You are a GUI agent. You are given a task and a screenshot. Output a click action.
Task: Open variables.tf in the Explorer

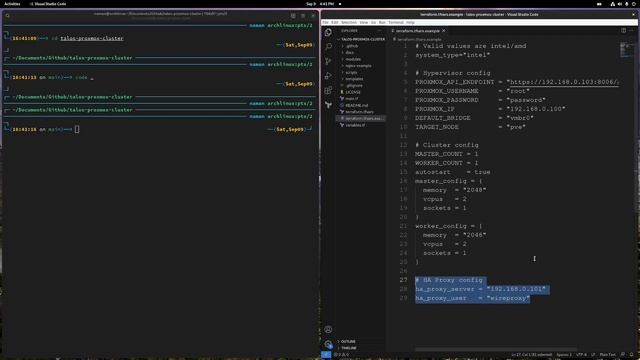pyautogui.click(x=361, y=125)
